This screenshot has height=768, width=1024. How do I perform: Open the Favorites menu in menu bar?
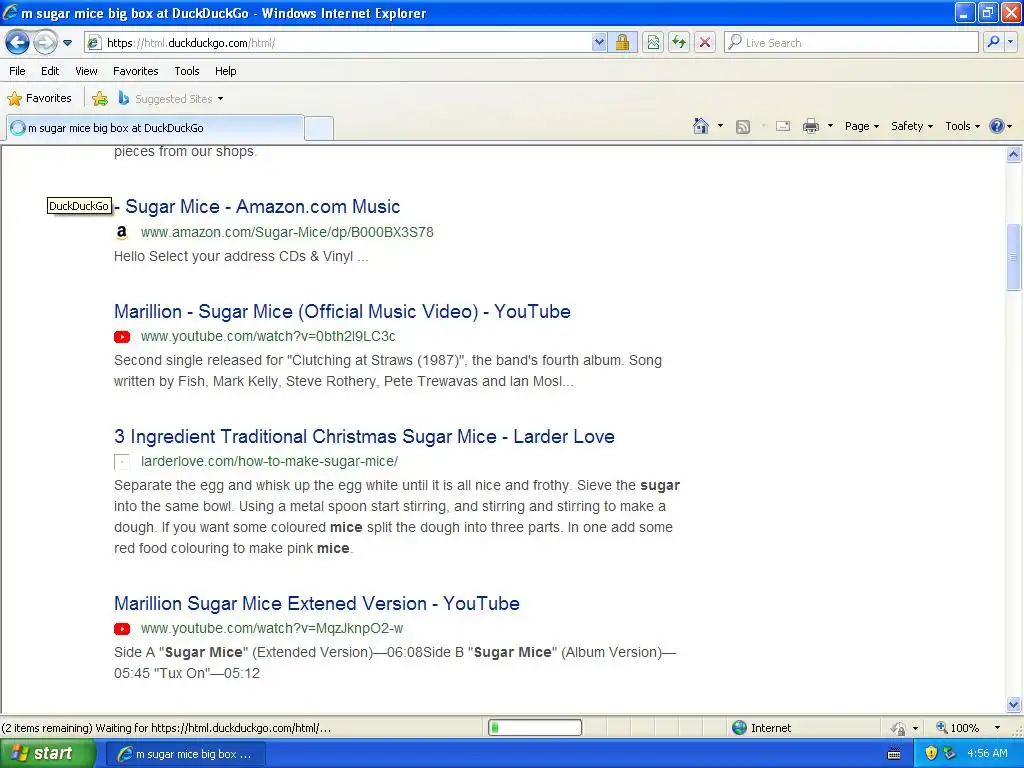coord(136,71)
